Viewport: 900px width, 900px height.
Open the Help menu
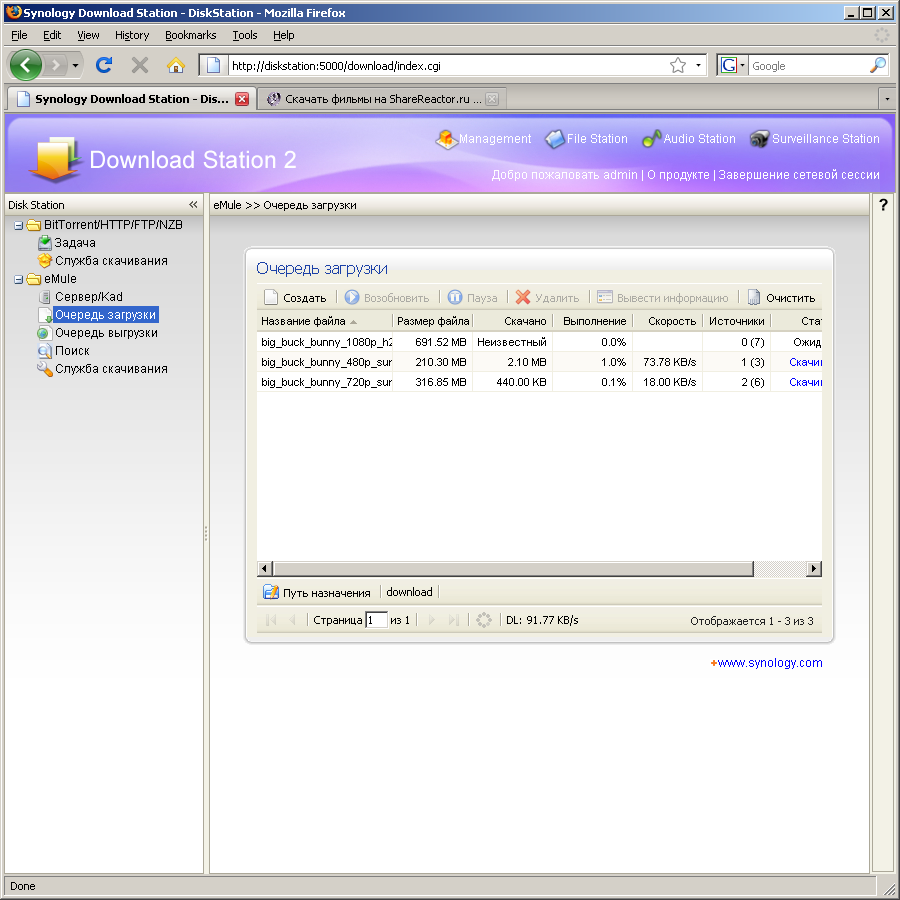(283, 35)
